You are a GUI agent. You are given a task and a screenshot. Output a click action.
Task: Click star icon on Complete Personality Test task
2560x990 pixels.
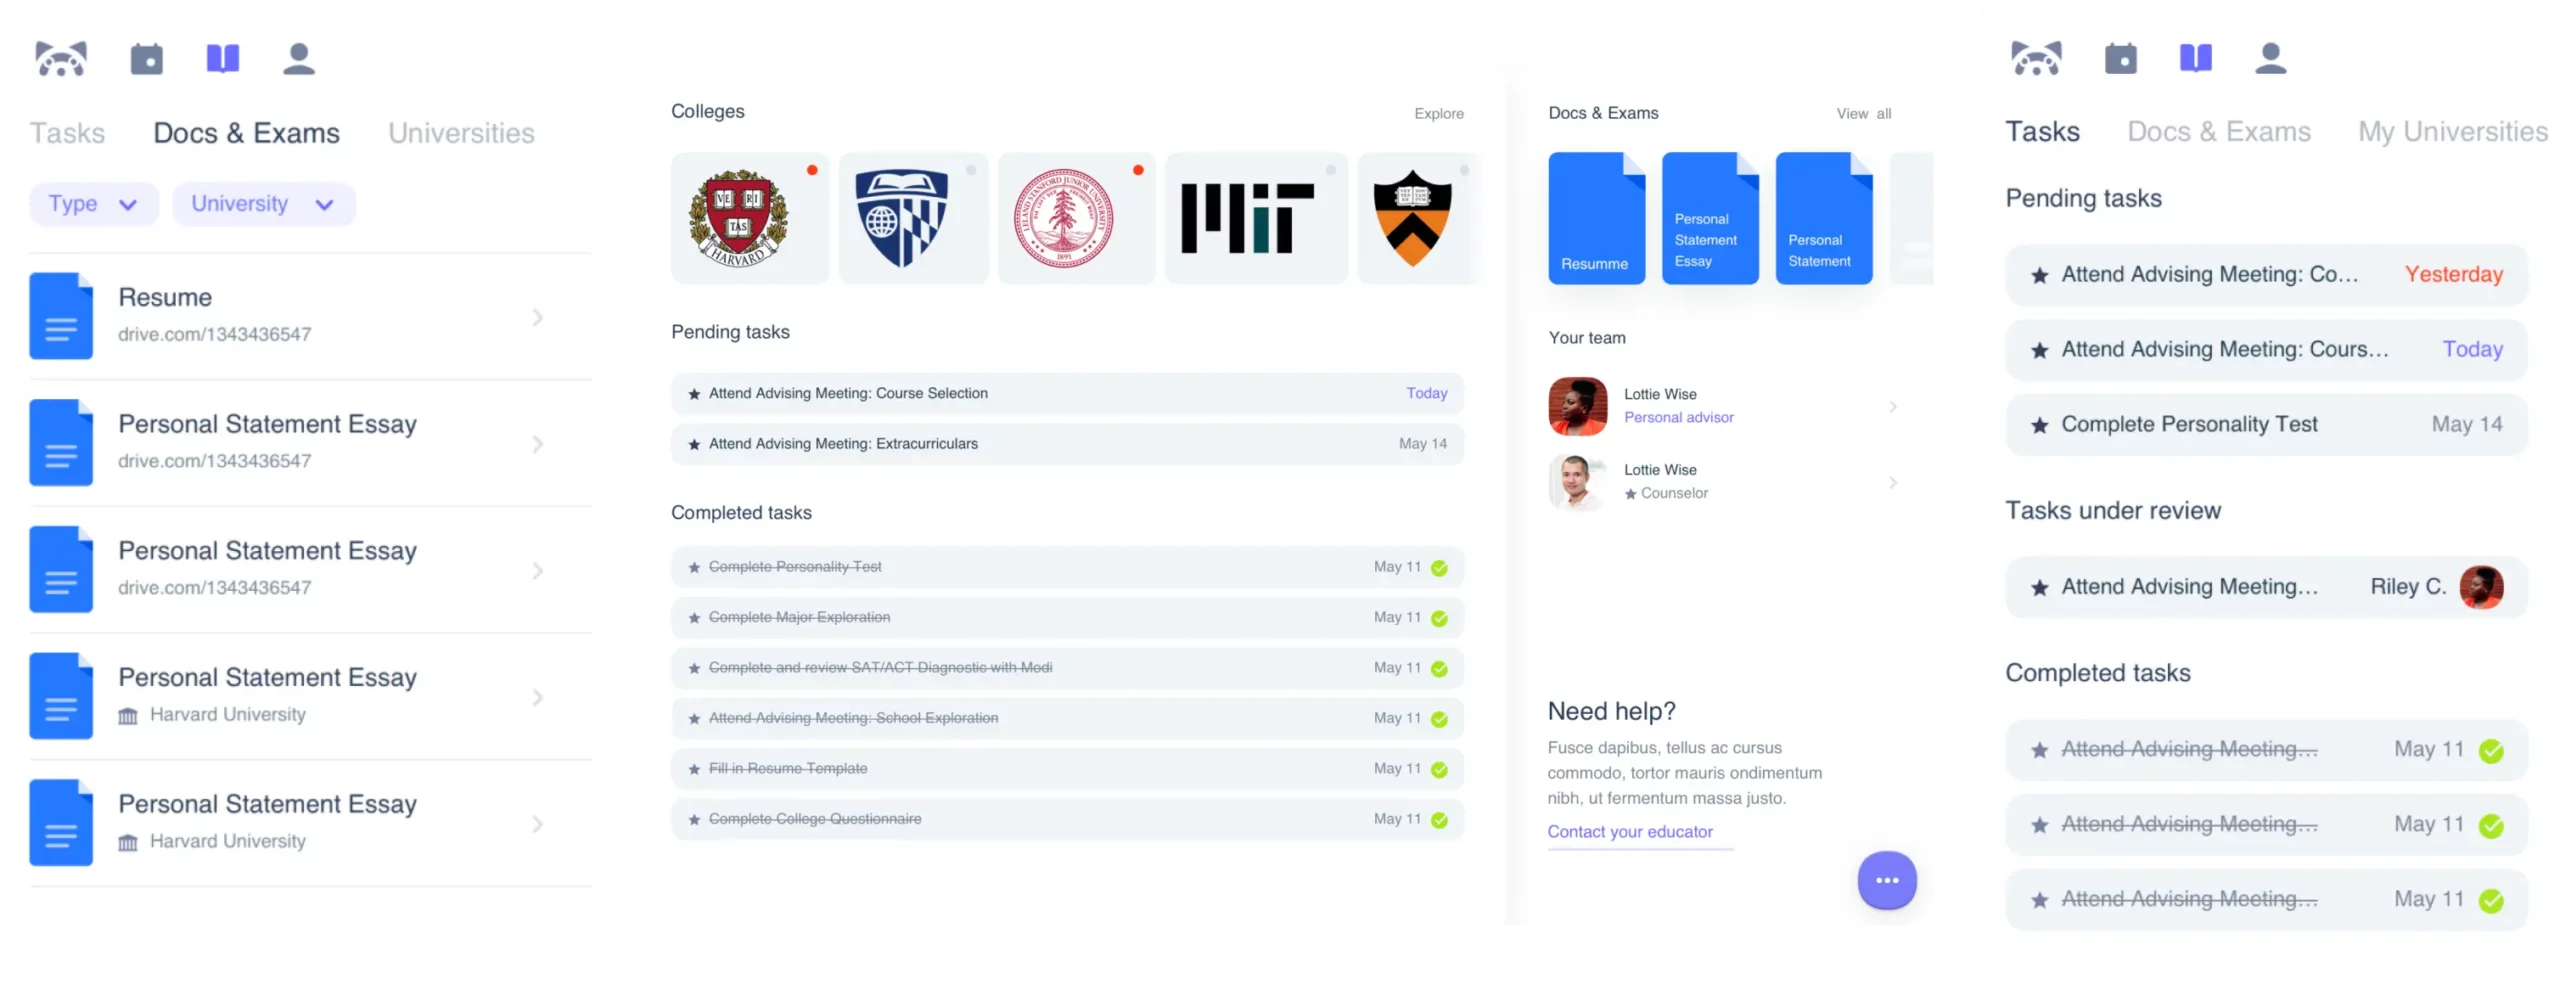(2039, 425)
